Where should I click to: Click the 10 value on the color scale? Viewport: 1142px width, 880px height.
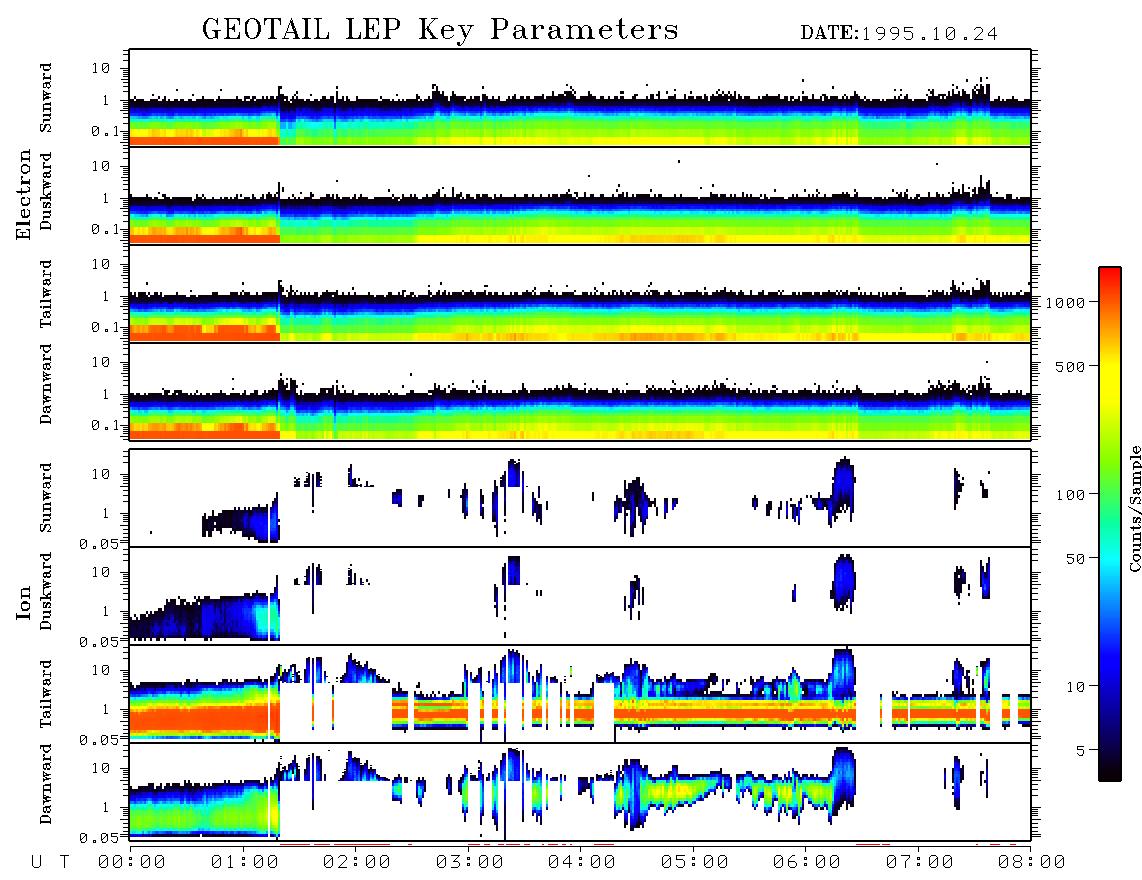[x=1075, y=686]
